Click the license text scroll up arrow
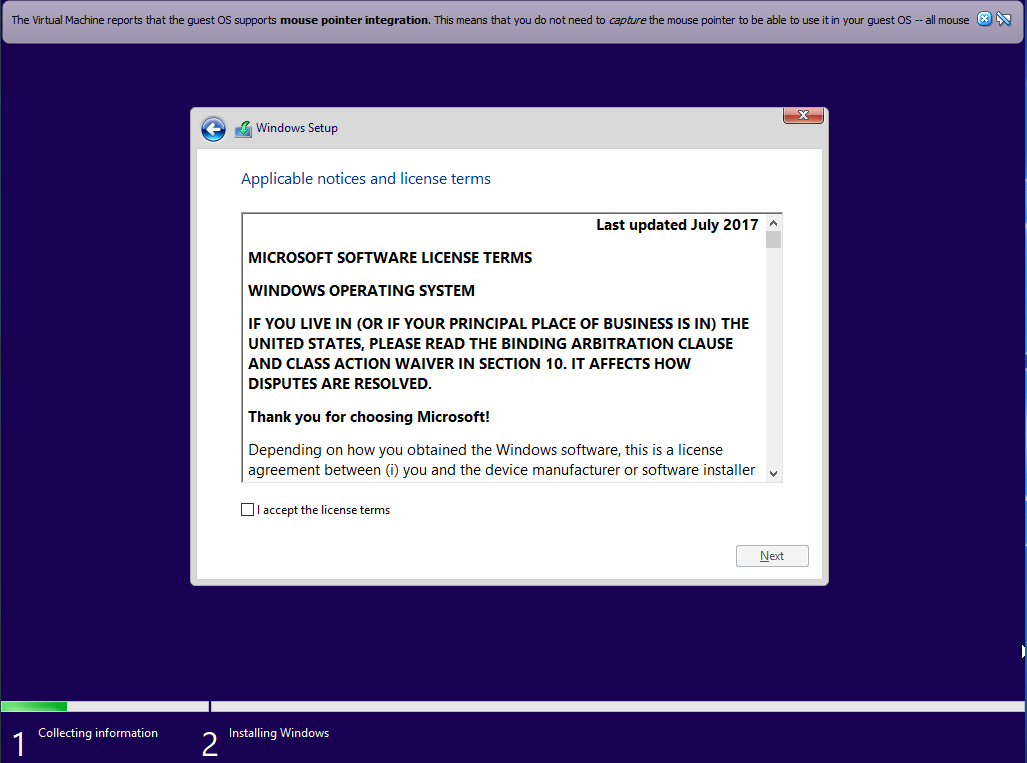1027x763 pixels. (x=774, y=223)
